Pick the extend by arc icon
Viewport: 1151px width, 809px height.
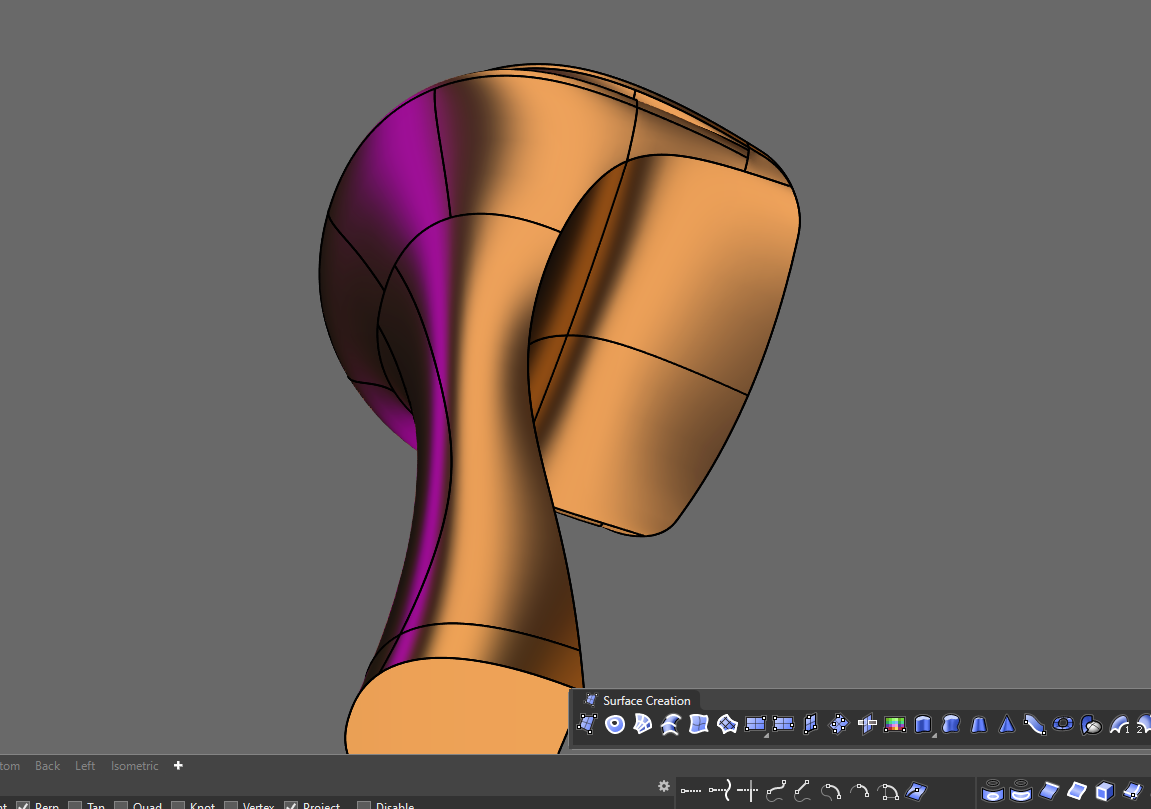tap(831, 791)
